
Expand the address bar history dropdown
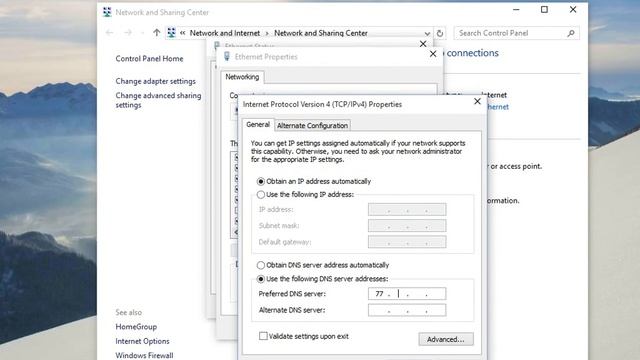tap(427, 33)
